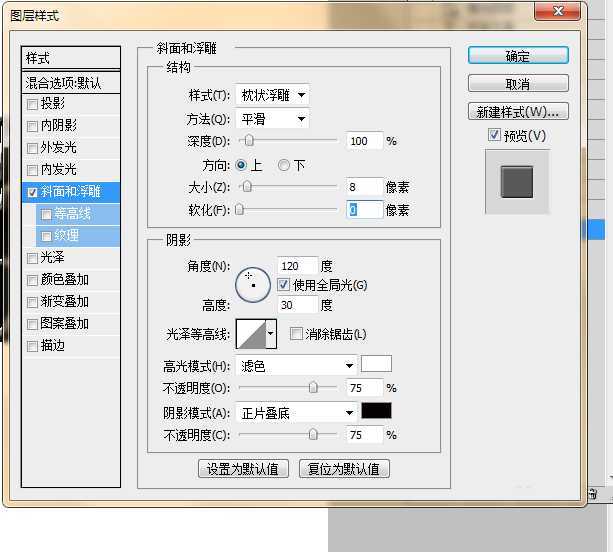Click the 确定 confirm button
Screen dimensions: 613x552
[x=518, y=56]
